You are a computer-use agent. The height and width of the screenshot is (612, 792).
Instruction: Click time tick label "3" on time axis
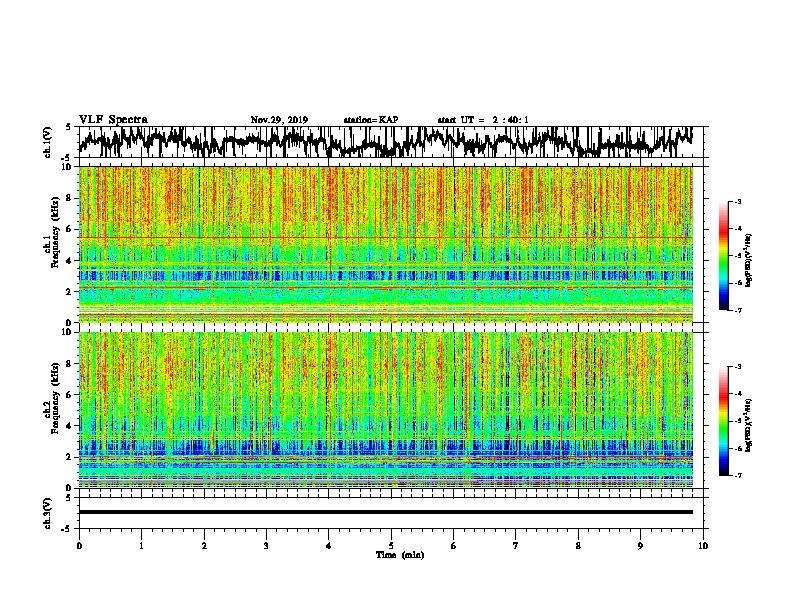pyautogui.click(x=266, y=546)
